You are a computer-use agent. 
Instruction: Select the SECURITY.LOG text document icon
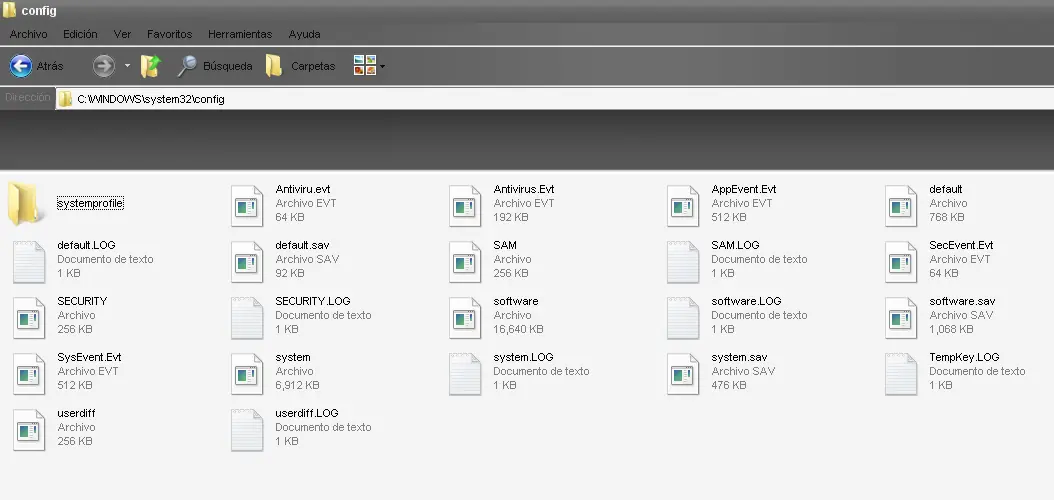[x=247, y=318]
